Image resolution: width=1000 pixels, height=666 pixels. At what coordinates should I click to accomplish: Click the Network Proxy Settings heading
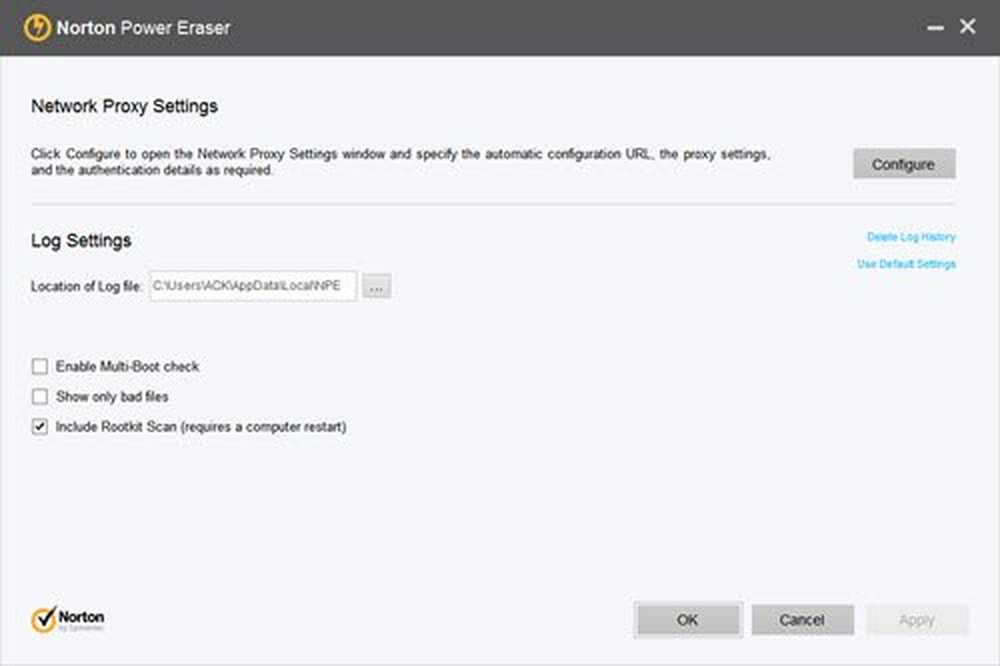[x=124, y=106]
